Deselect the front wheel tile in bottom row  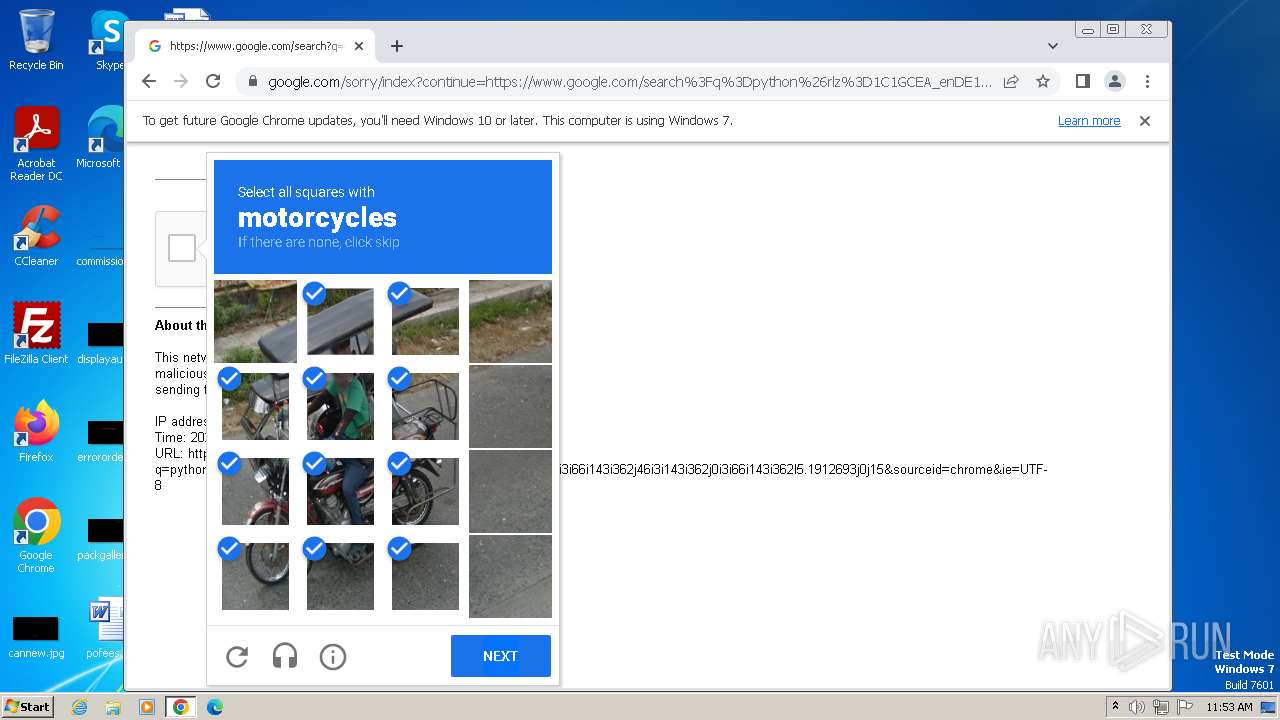(x=255, y=576)
